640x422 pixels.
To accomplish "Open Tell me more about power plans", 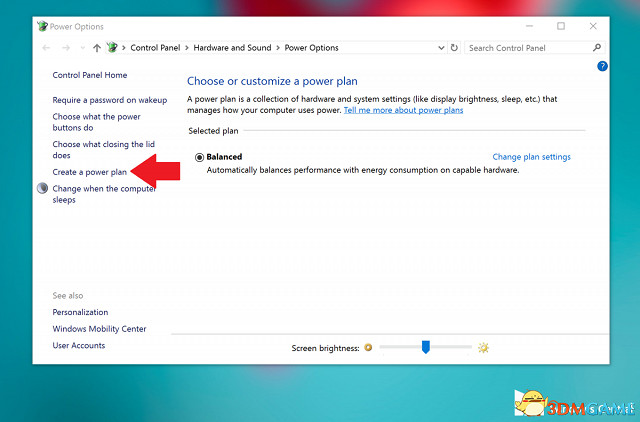I will [403, 110].
